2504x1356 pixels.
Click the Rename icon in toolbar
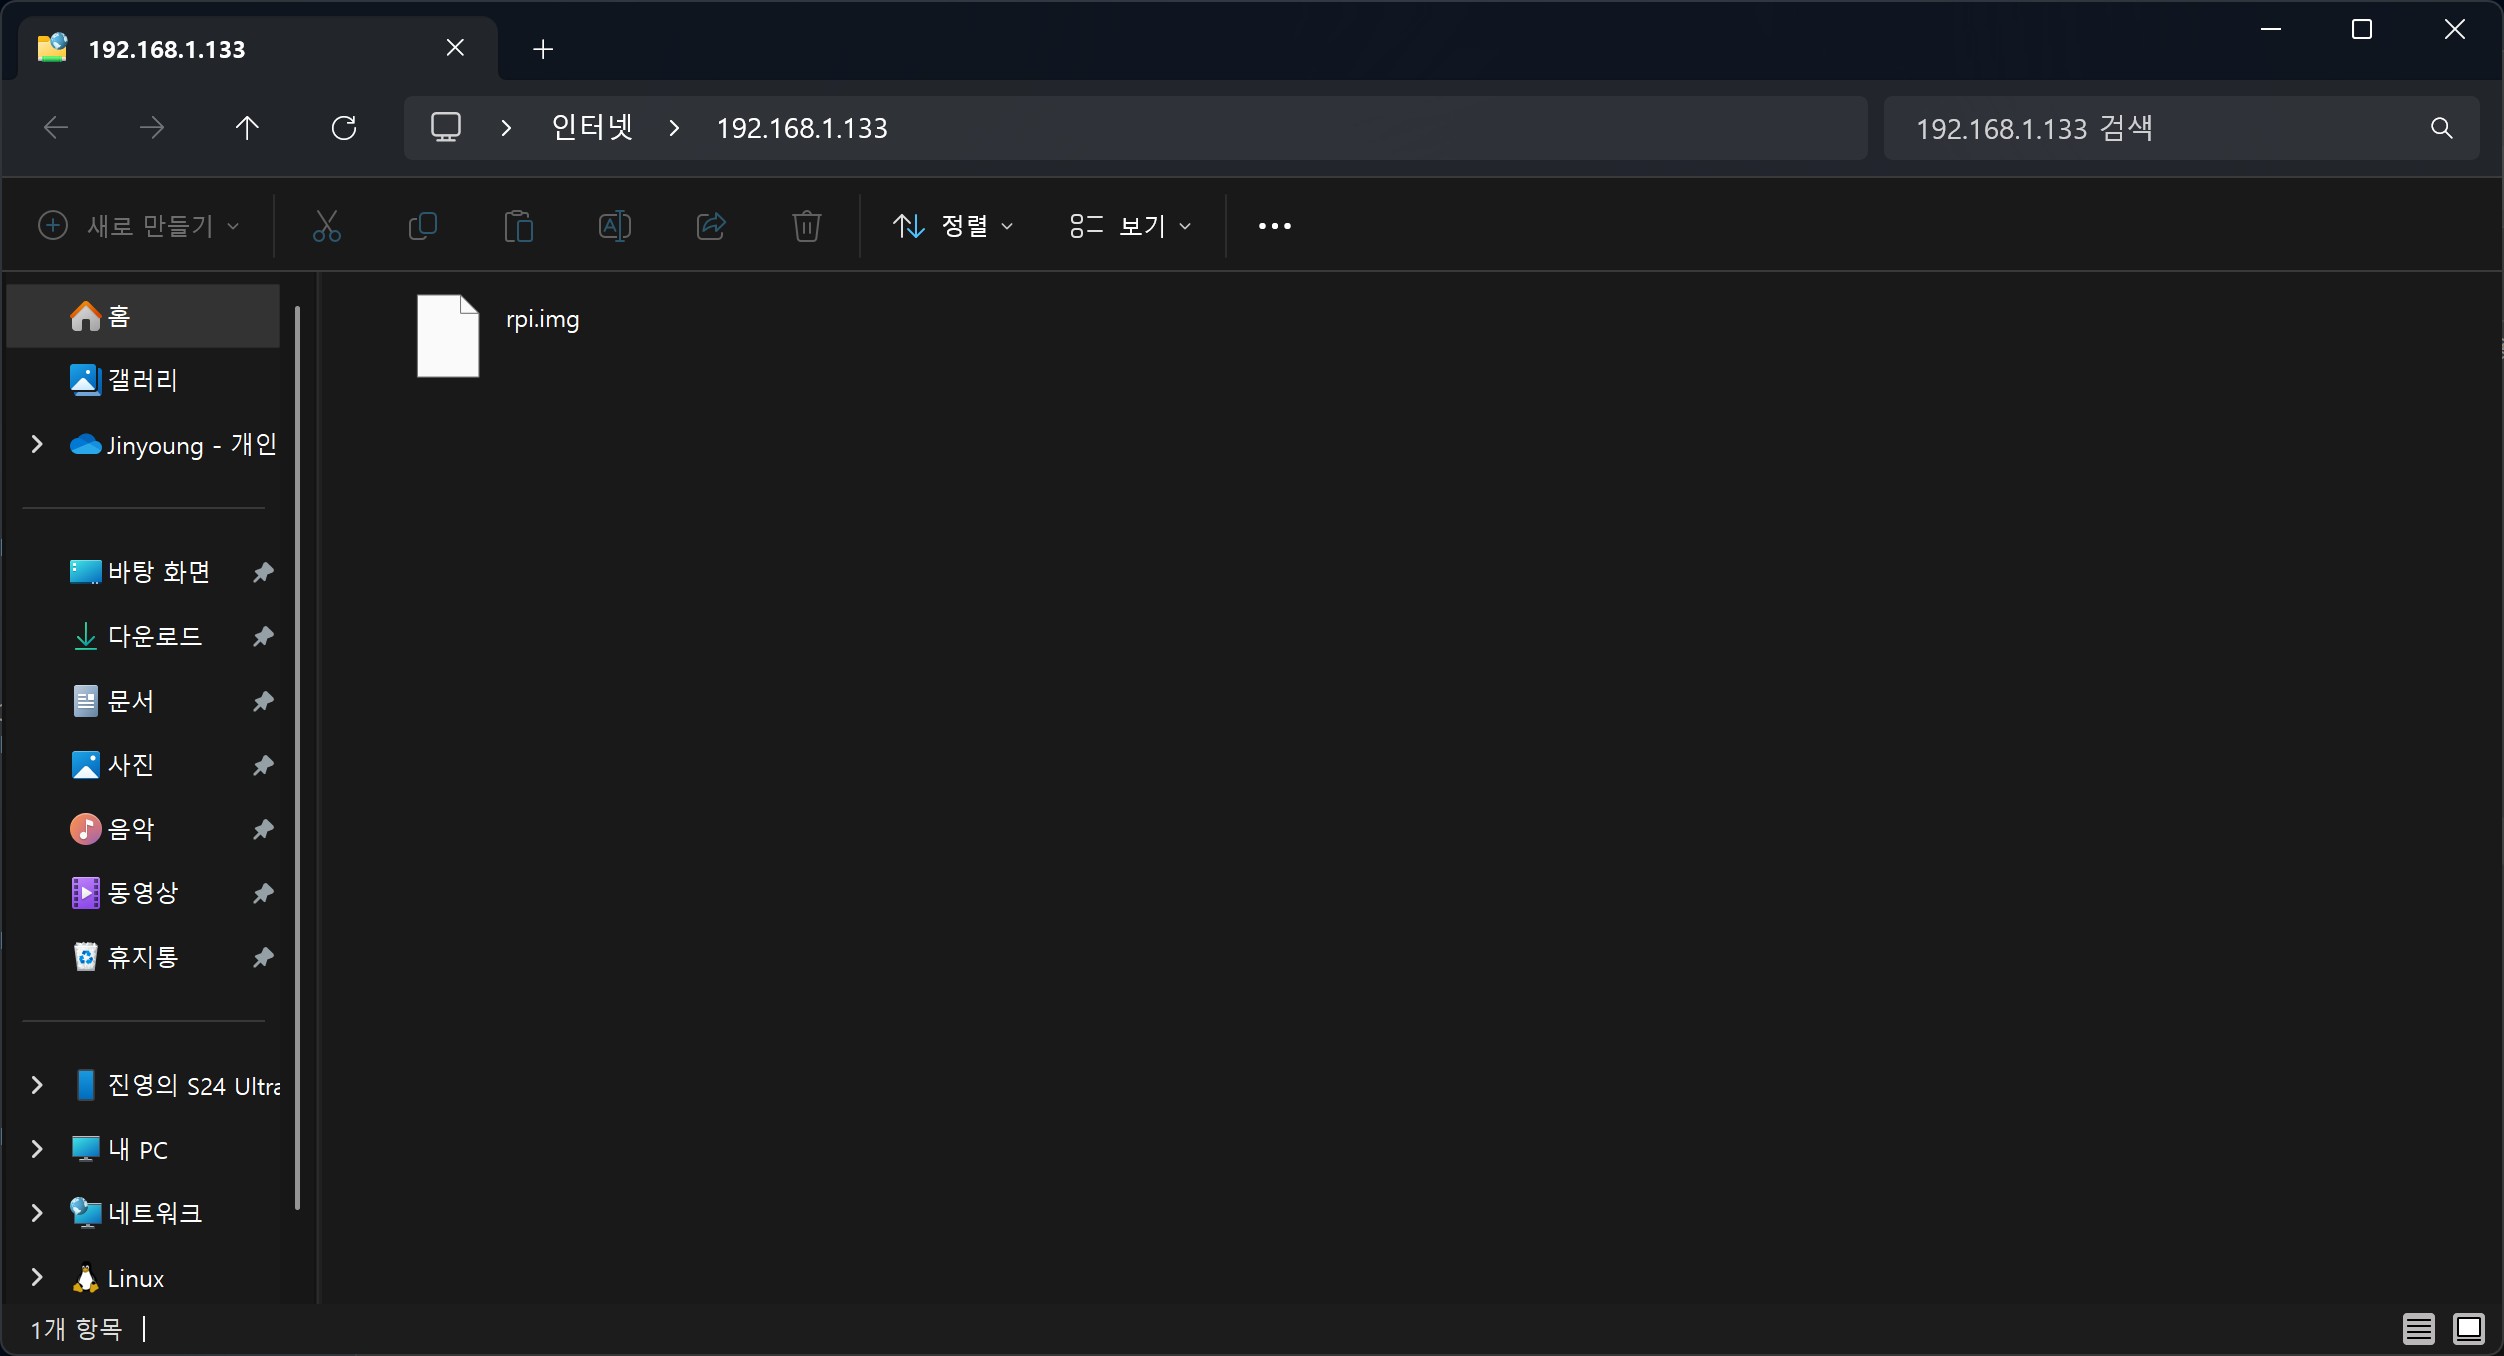point(614,226)
